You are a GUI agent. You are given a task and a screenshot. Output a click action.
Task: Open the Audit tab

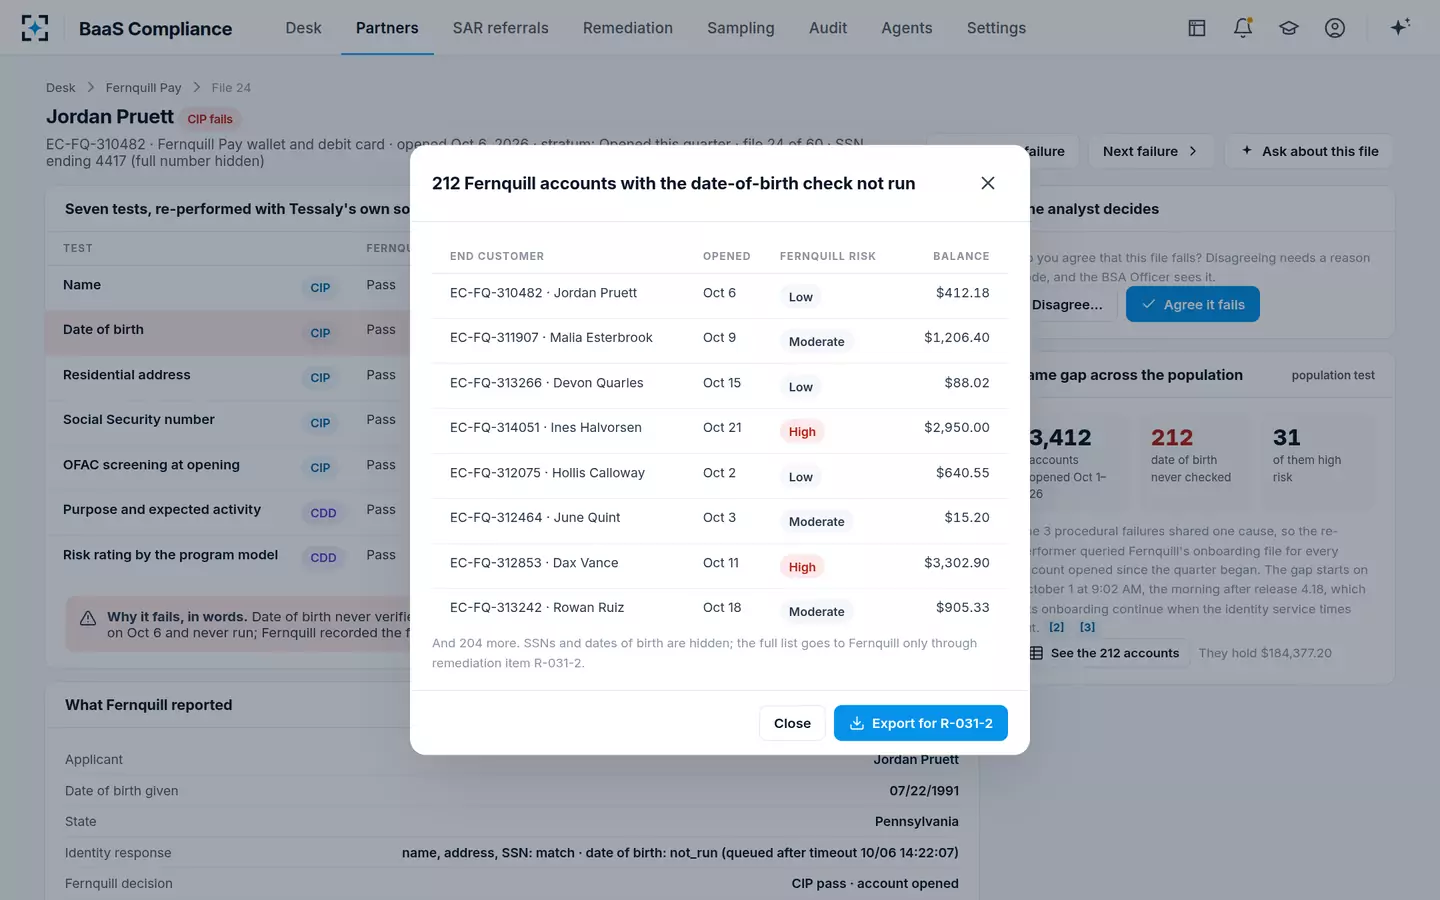coord(828,28)
